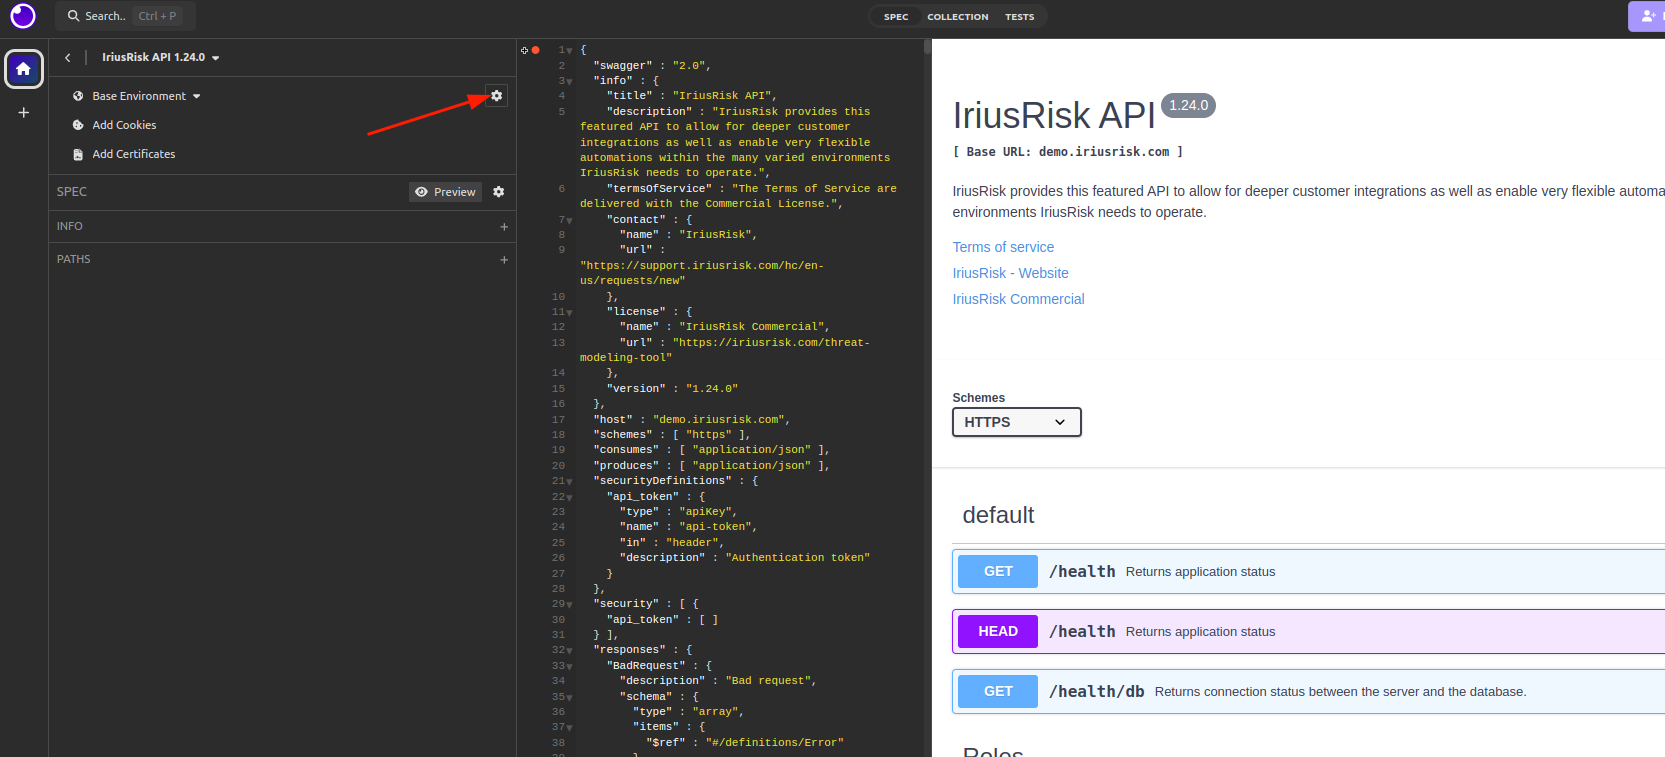Image resolution: width=1665 pixels, height=757 pixels.
Task: Click the Add Cookies cookie icon
Action: (78, 125)
